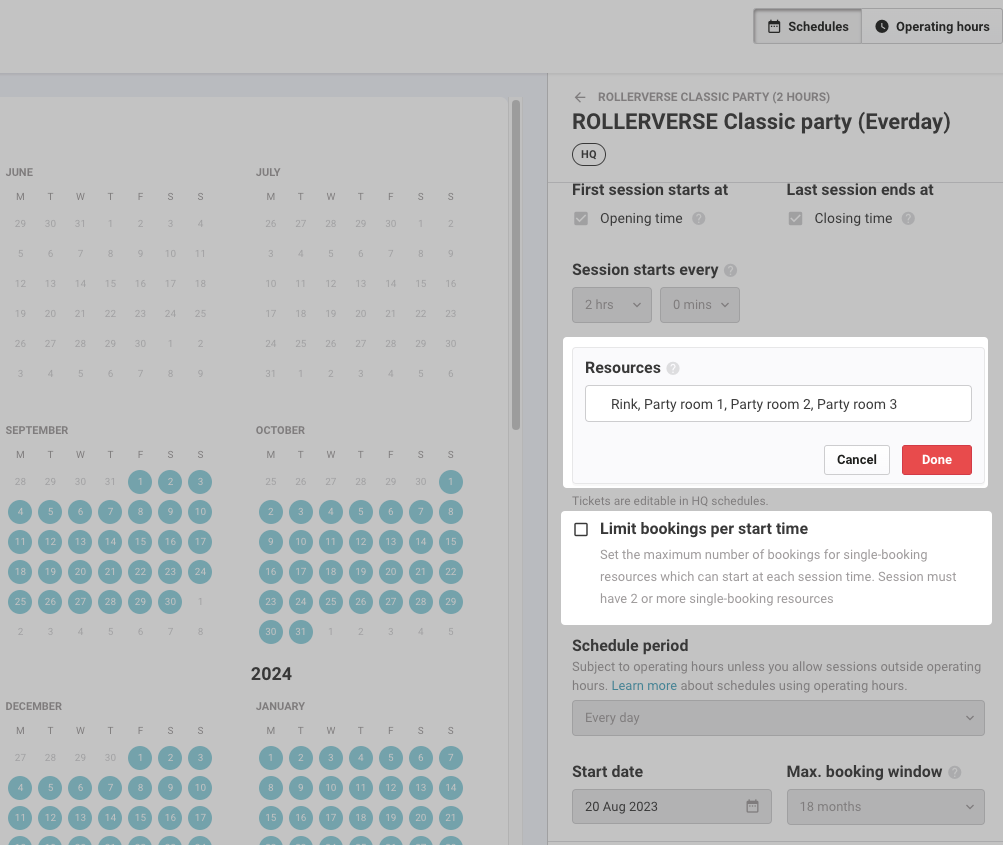
Task: Click the Resources field listing party rooms
Action: (x=778, y=404)
